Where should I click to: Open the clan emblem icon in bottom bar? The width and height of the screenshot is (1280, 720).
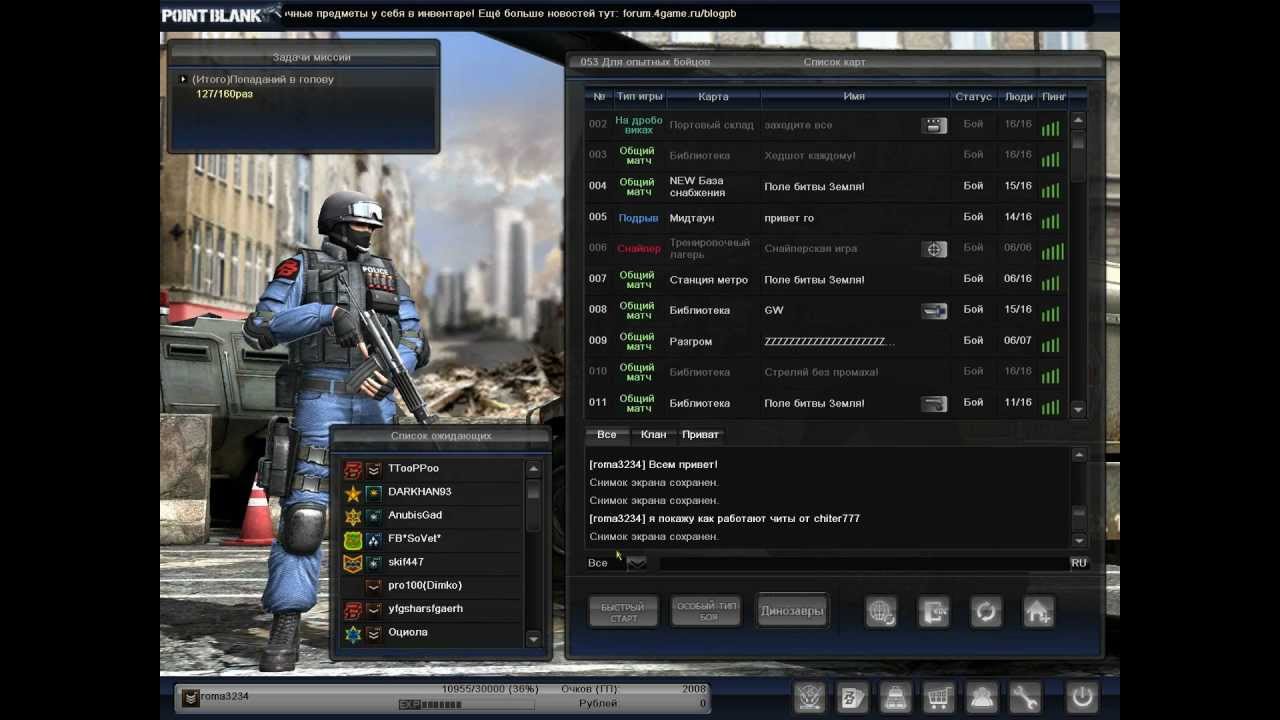[x=810, y=697]
